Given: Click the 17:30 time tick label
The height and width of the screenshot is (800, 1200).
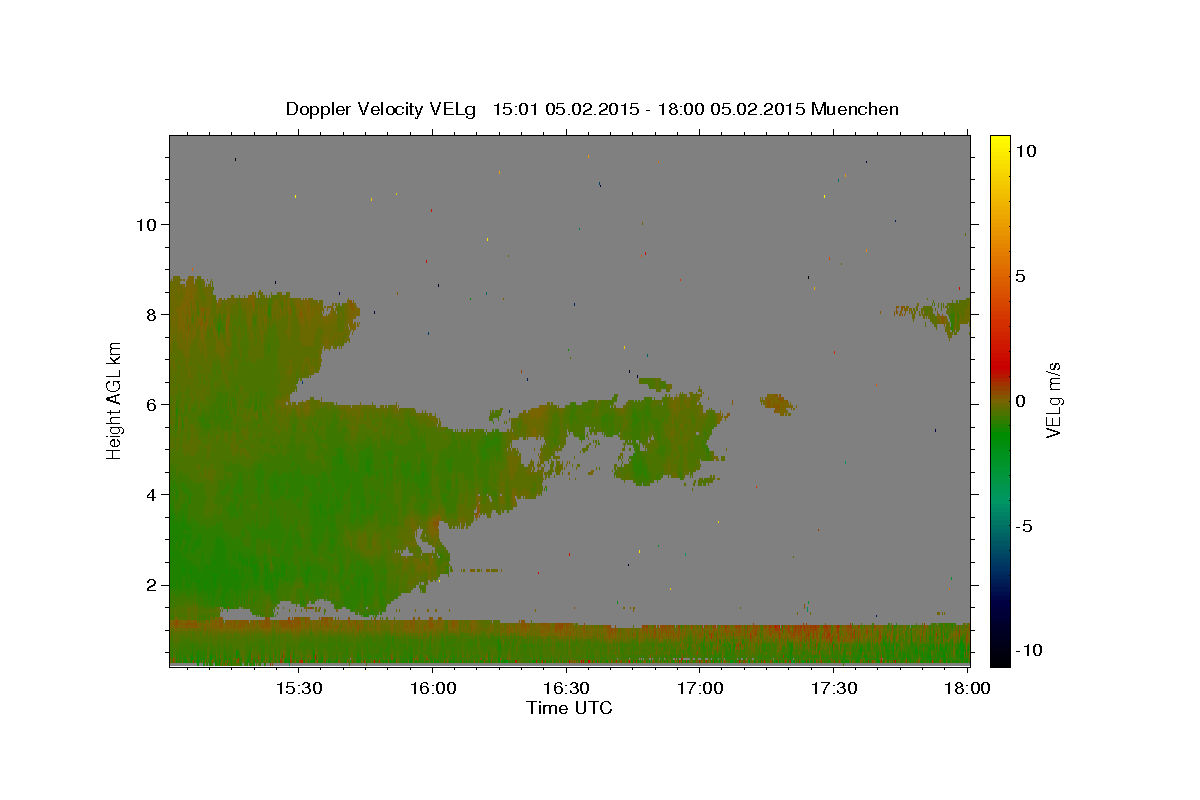Looking at the screenshot, I should [x=834, y=688].
